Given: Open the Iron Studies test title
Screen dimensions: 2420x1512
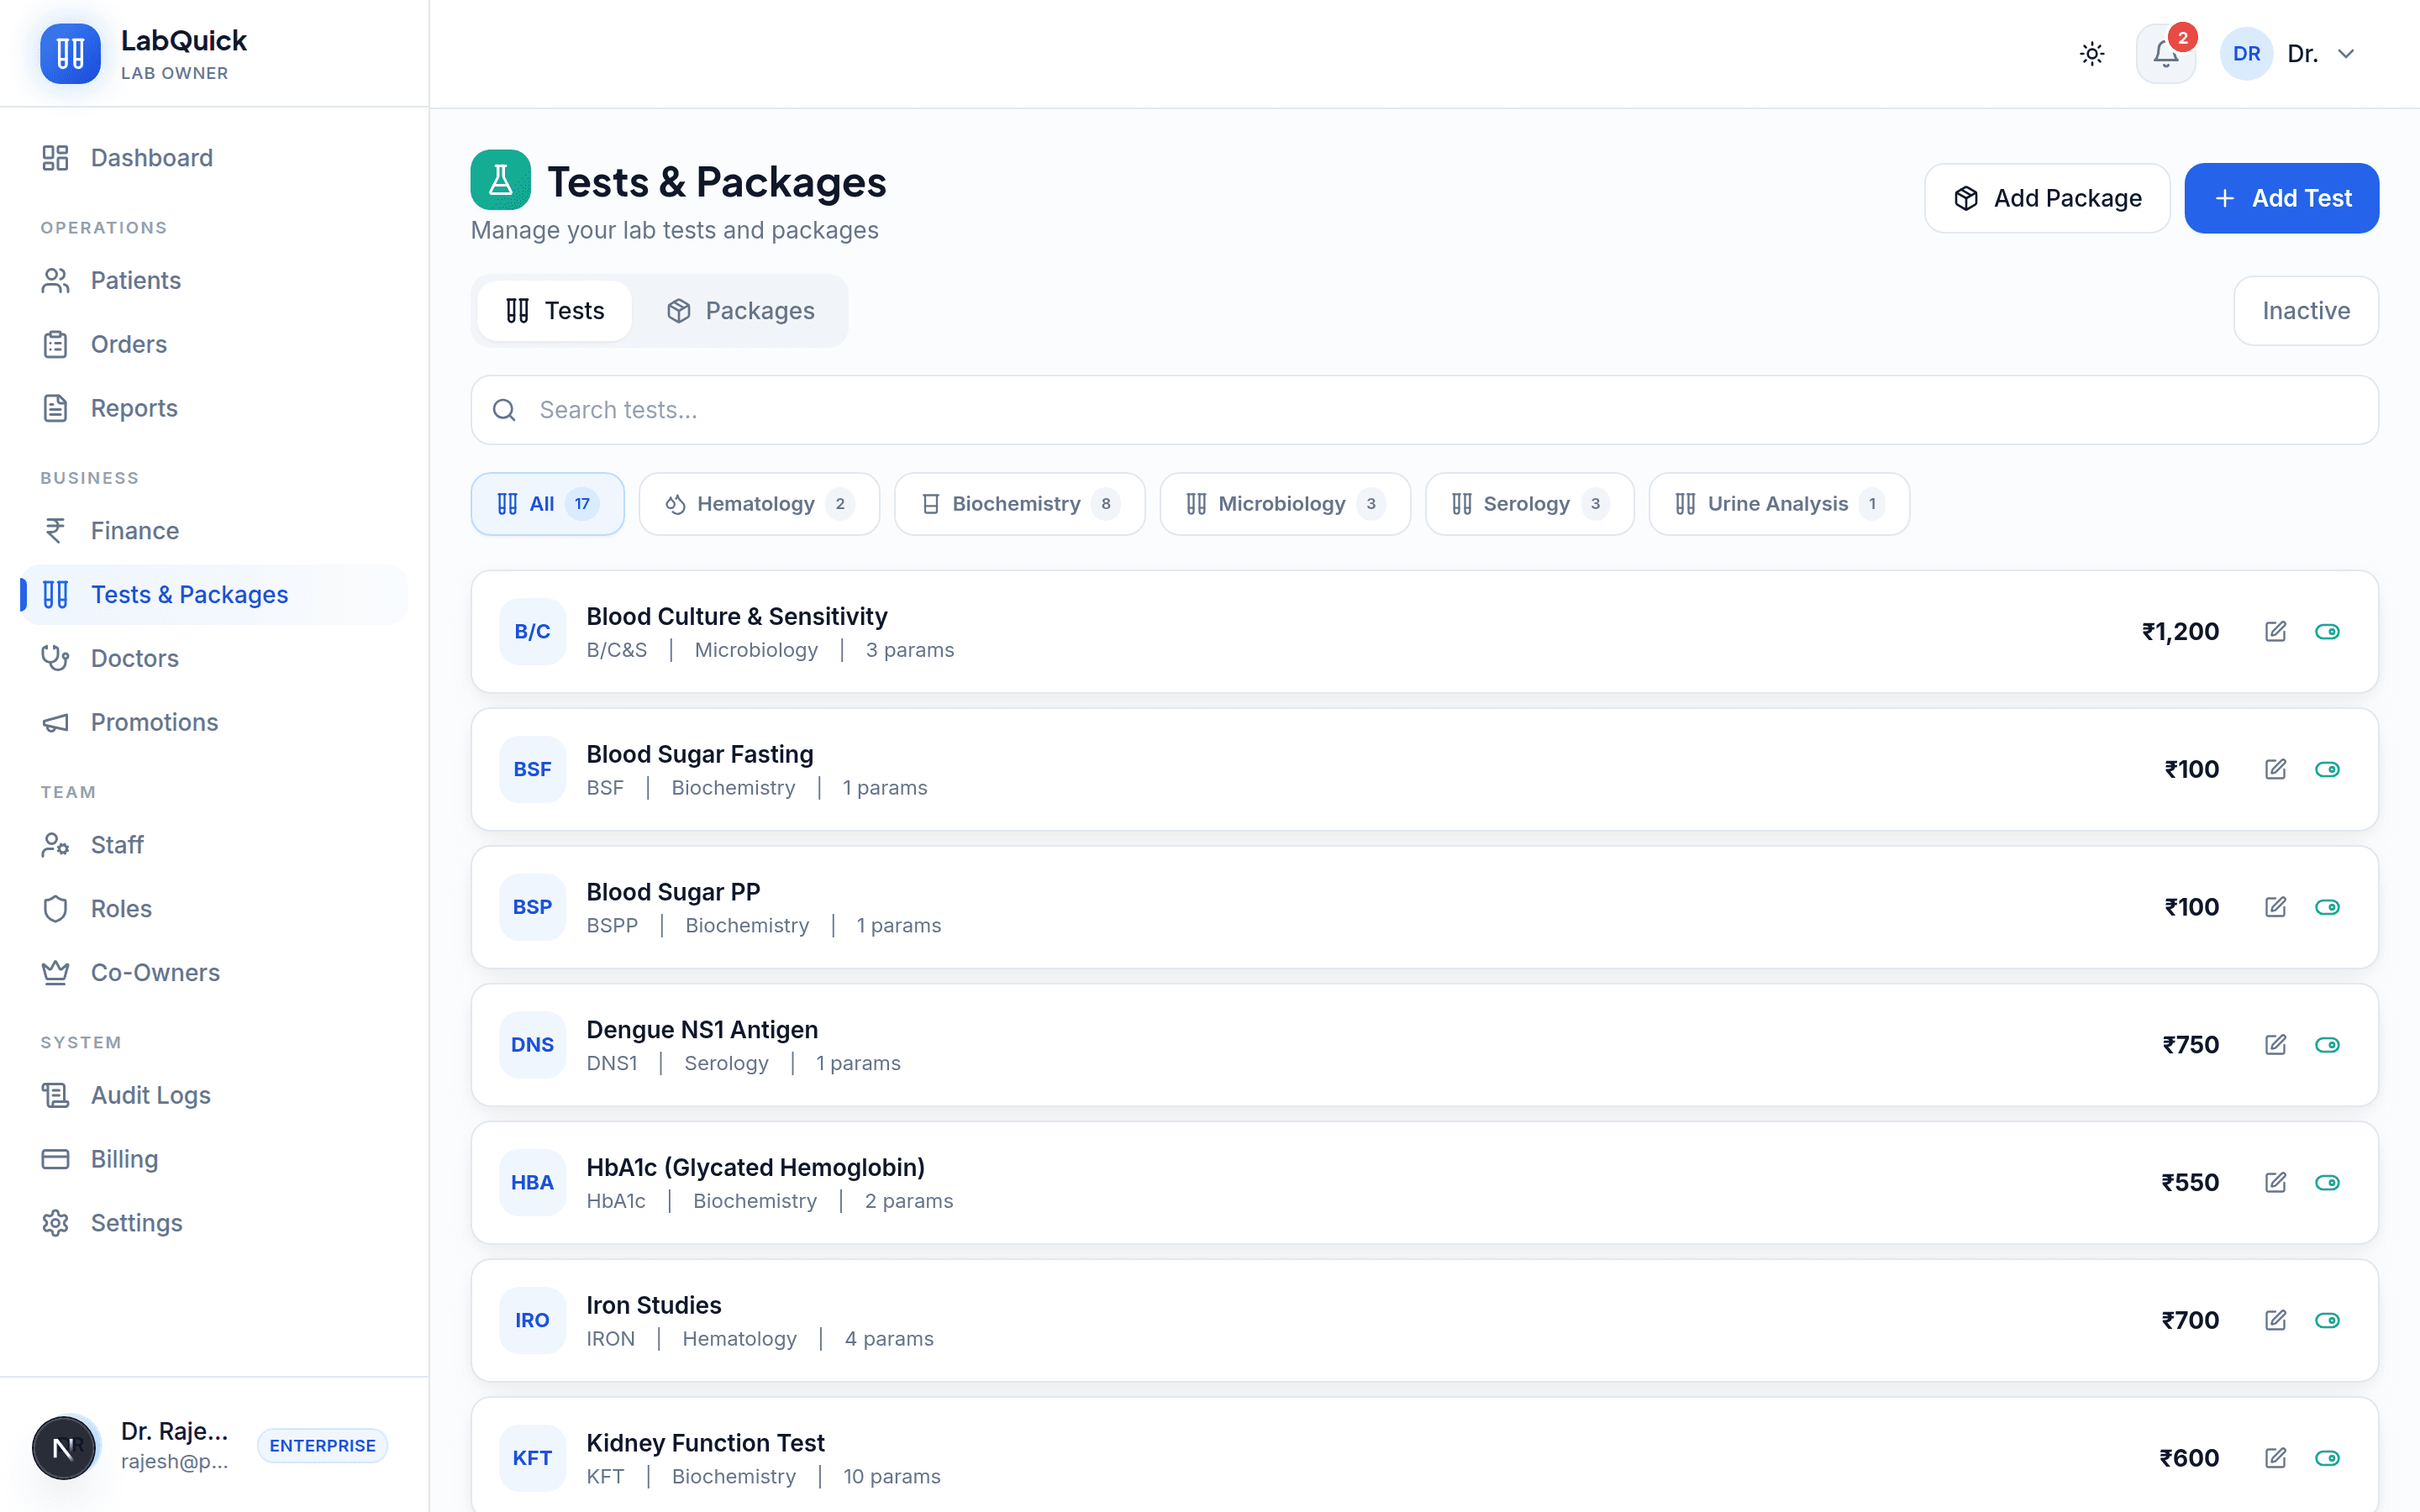Looking at the screenshot, I should (x=654, y=1305).
